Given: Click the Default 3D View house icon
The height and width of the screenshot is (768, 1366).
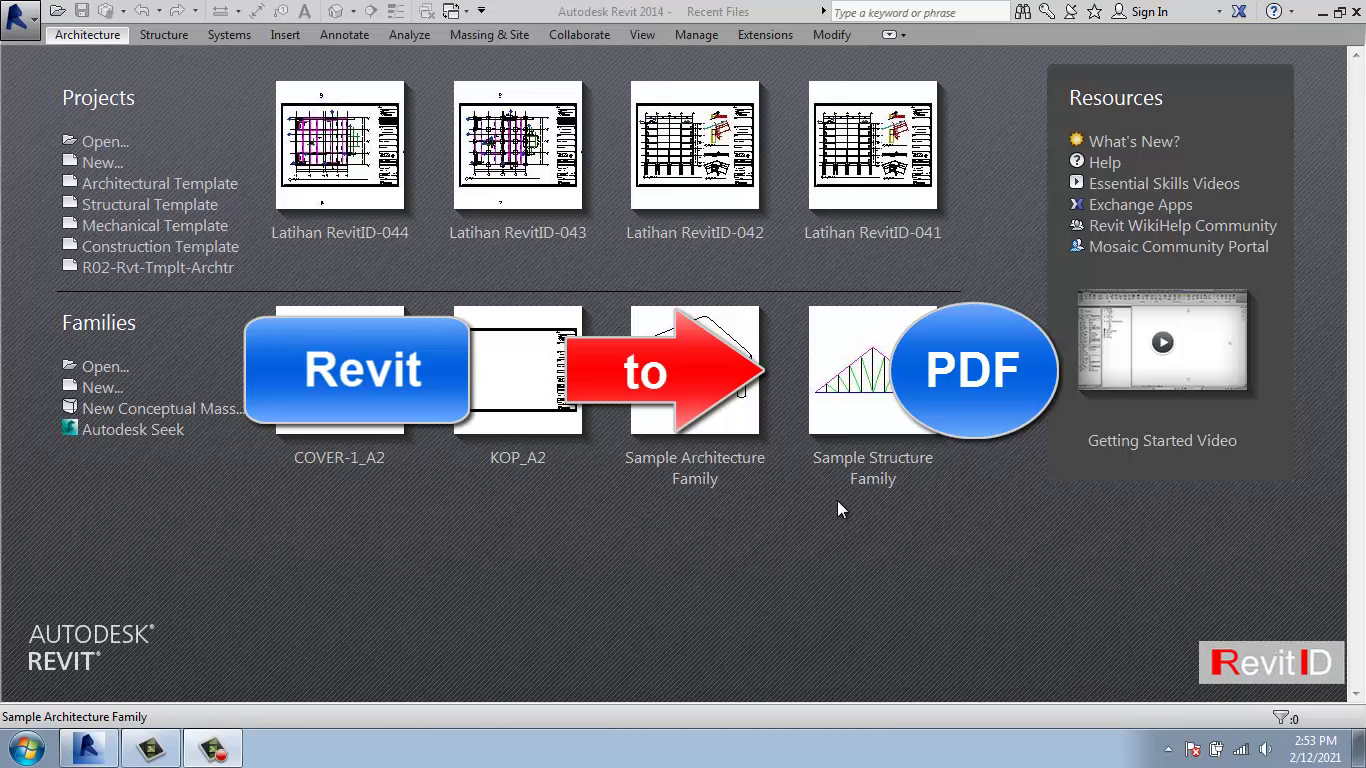Looking at the screenshot, I should 335,11.
